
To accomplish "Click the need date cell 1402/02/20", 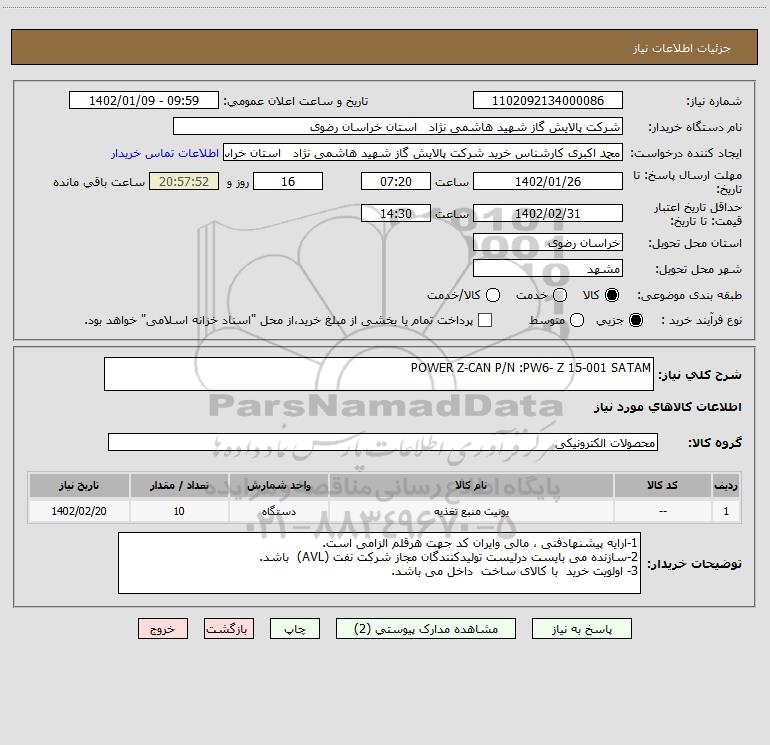I will coord(79,511).
